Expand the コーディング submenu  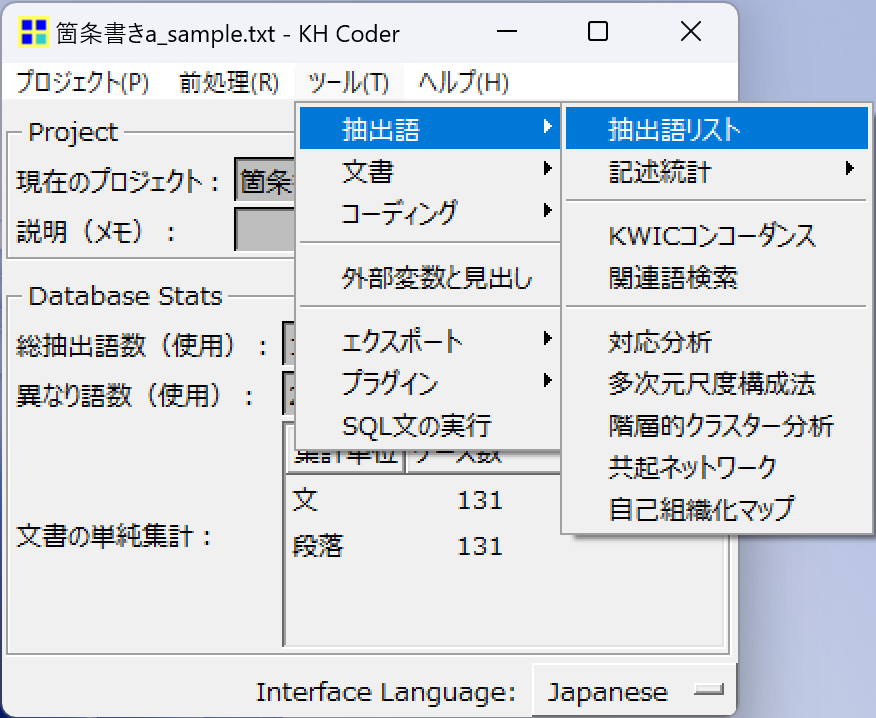pos(430,212)
